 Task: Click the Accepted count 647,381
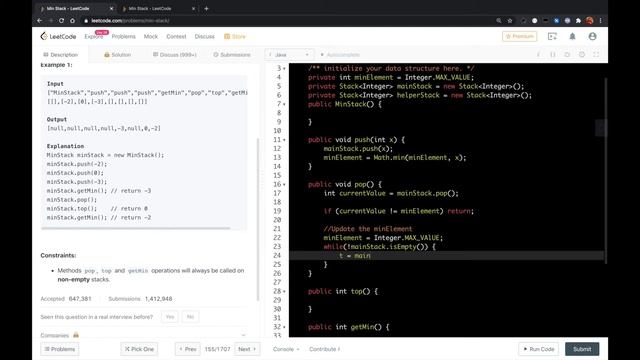[80, 299]
